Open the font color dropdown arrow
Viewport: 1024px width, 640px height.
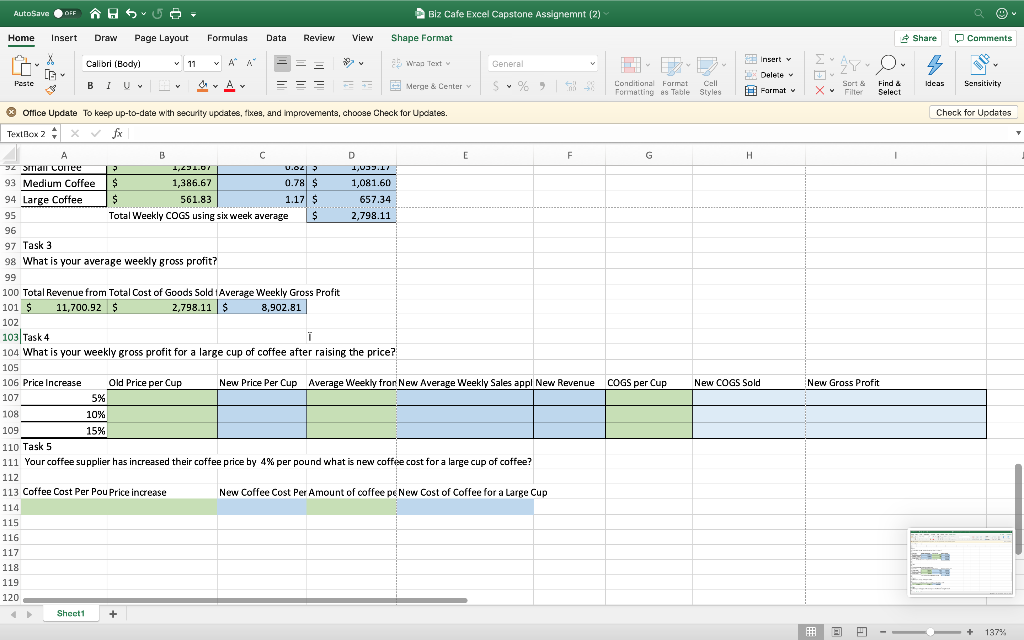coord(242,86)
